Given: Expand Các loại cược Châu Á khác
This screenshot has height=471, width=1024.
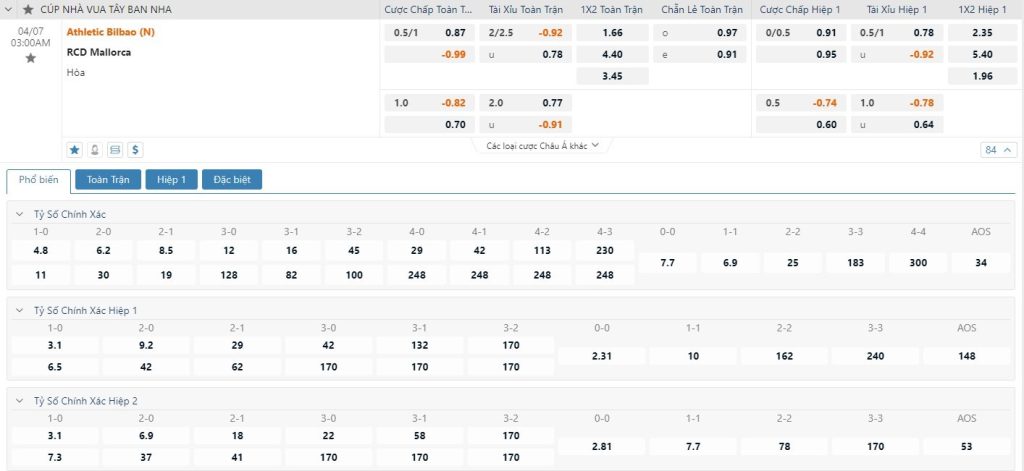Looking at the screenshot, I should click(x=543, y=145).
